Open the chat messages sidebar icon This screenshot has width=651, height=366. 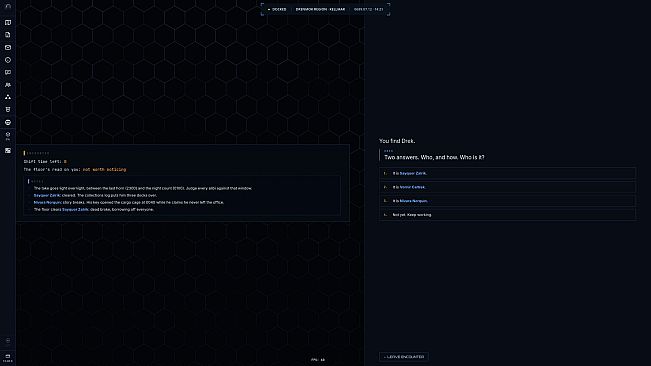click(8, 72)
